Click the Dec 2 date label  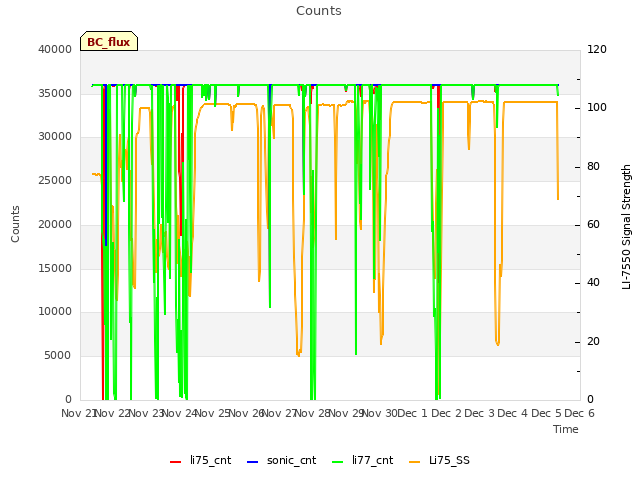[x=447, y=413]
